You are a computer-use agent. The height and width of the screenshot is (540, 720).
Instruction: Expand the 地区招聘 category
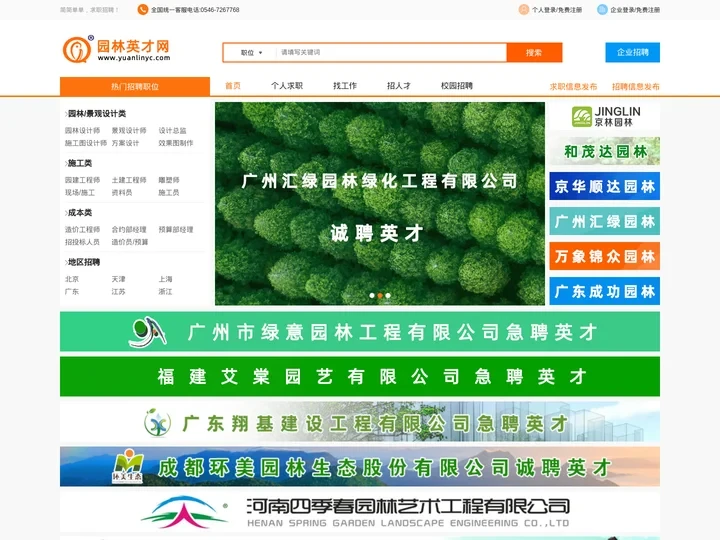pos(83,262)
